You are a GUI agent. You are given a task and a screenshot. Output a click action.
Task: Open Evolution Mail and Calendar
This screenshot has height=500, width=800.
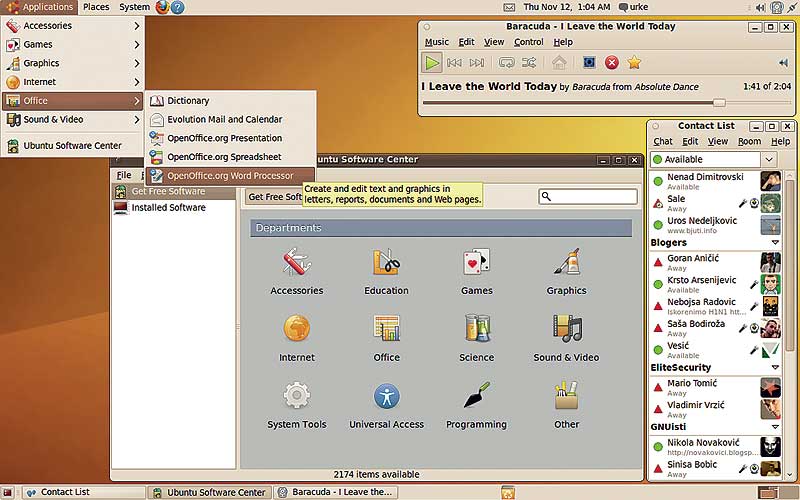click(230, 119)
